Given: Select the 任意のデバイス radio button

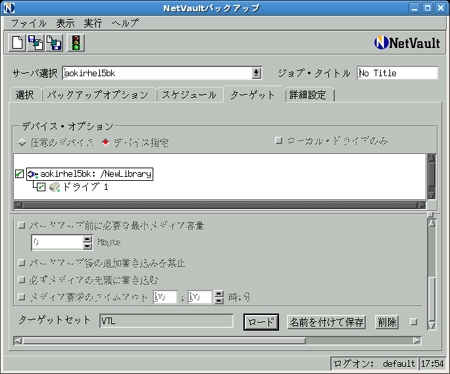Looking at the screenshot, I should click(x=22, y=143).
